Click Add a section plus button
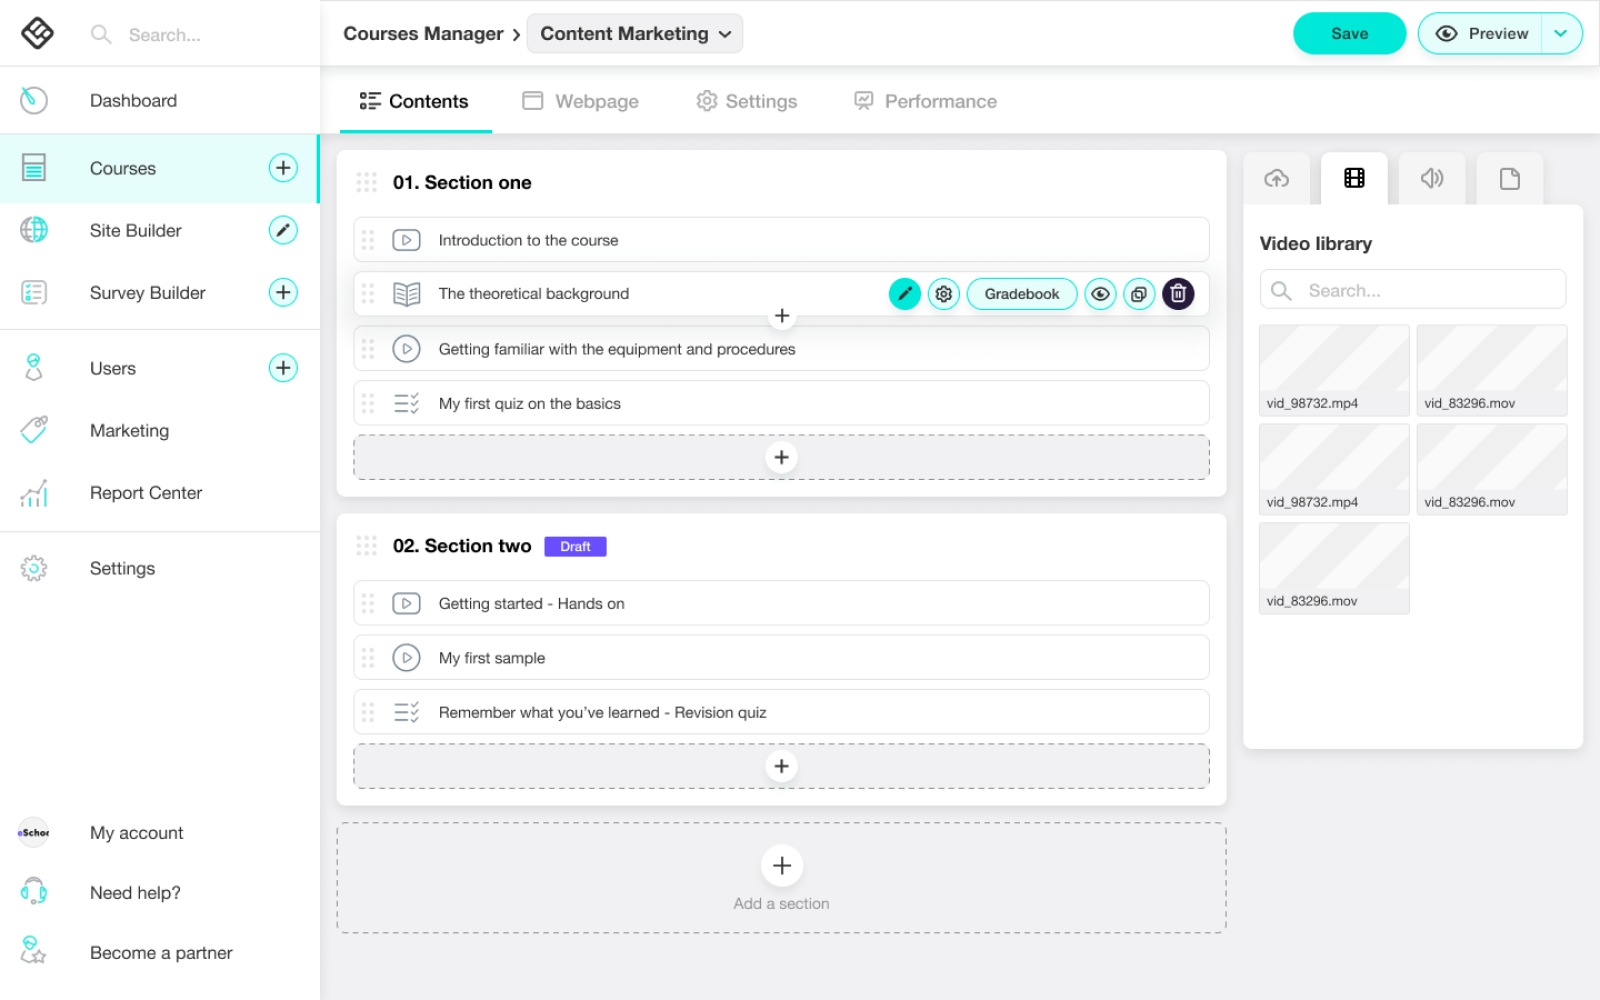 pyautogui.click(x=782, y=866)
